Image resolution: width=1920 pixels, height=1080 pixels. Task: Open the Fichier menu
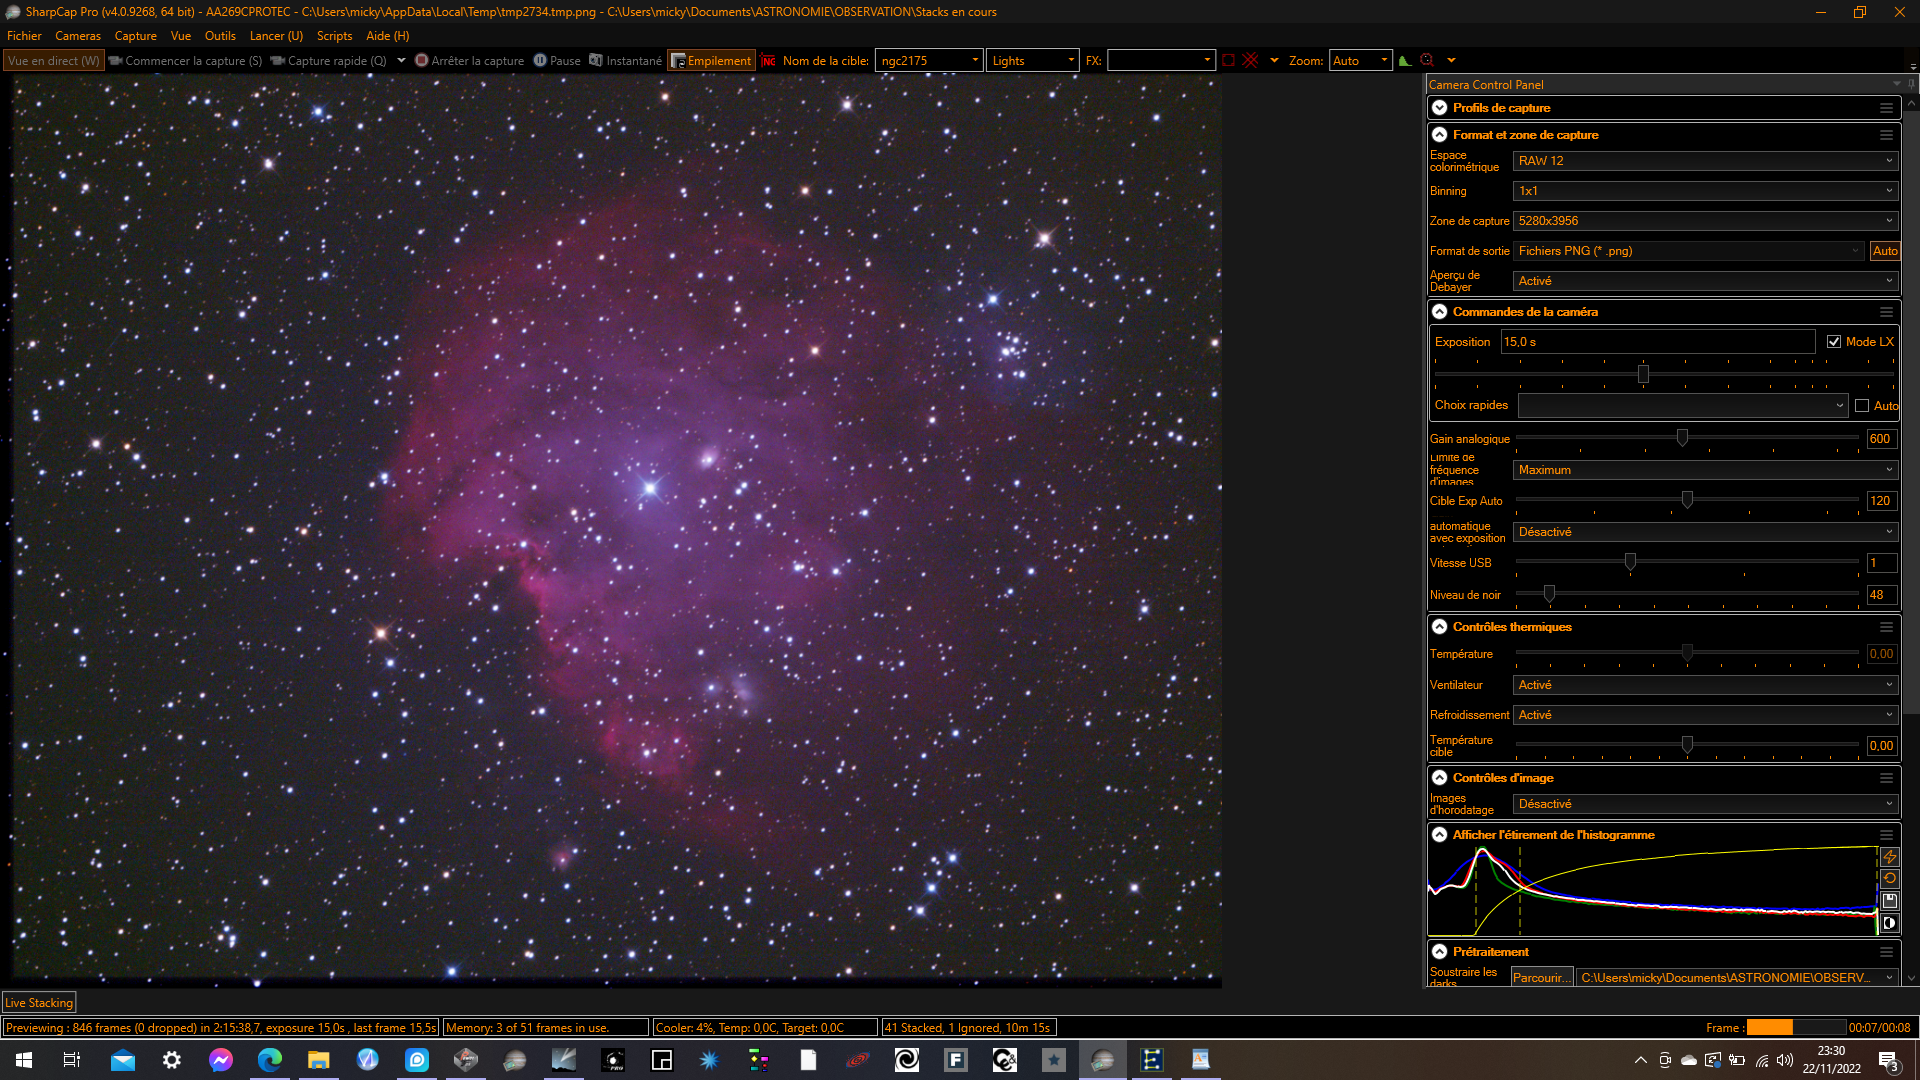tap(24, 36)
